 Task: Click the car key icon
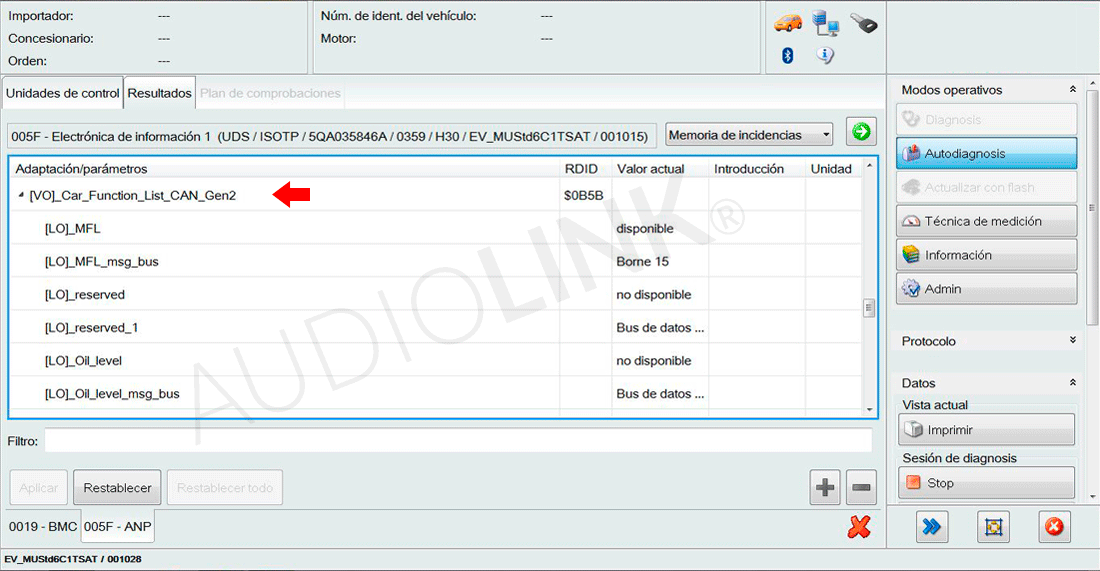click(x=863, y=22)
